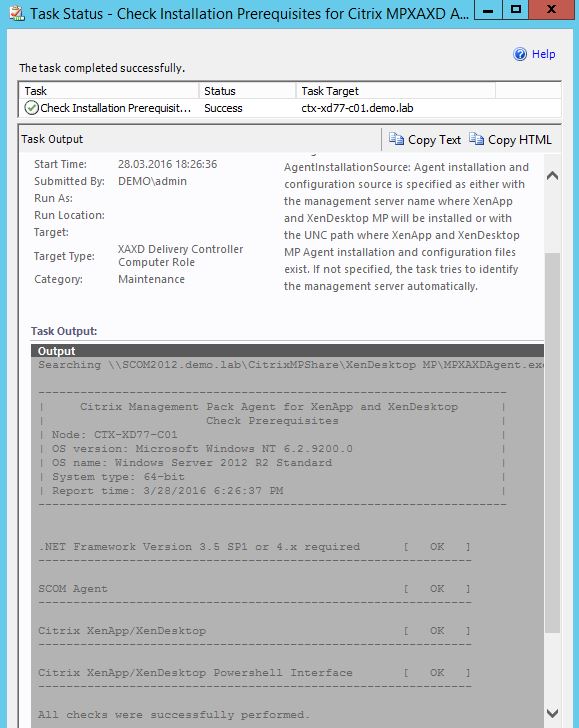Open Help via the question mark icon
Image resolution: width=579 pixels, height=728 pixels.
pyautogui.click(x=520, y=54)
